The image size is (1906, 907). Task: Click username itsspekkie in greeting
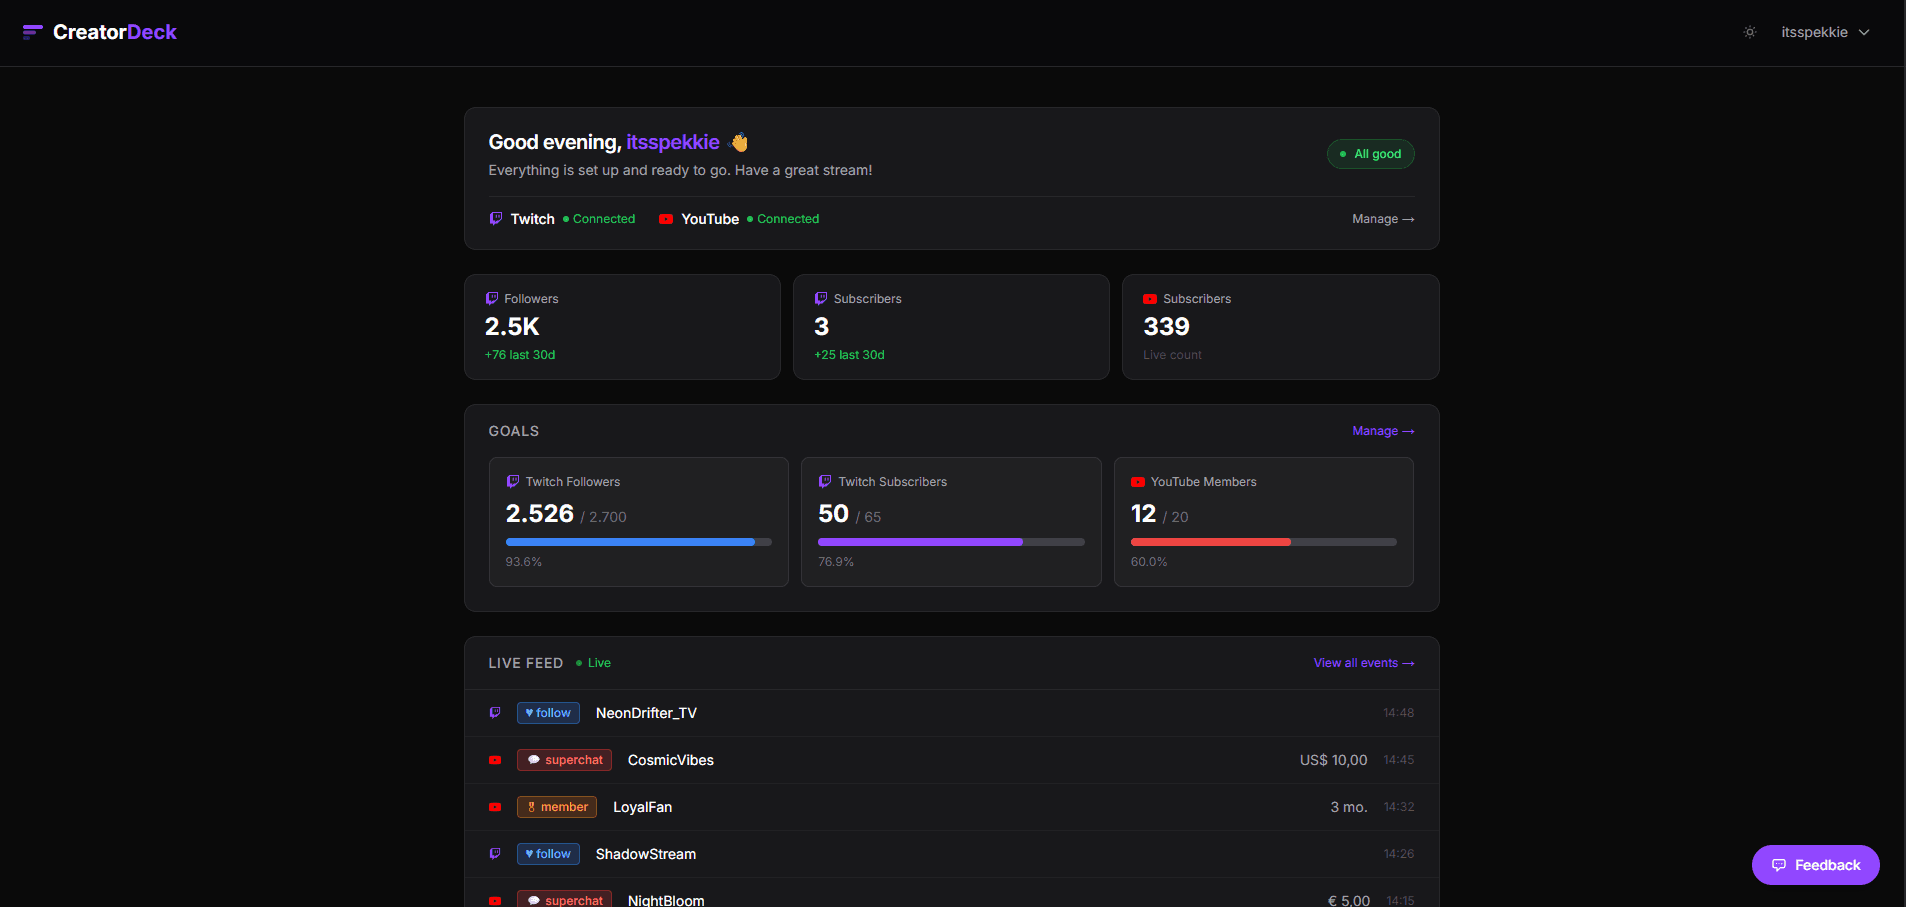pos(673,142)
